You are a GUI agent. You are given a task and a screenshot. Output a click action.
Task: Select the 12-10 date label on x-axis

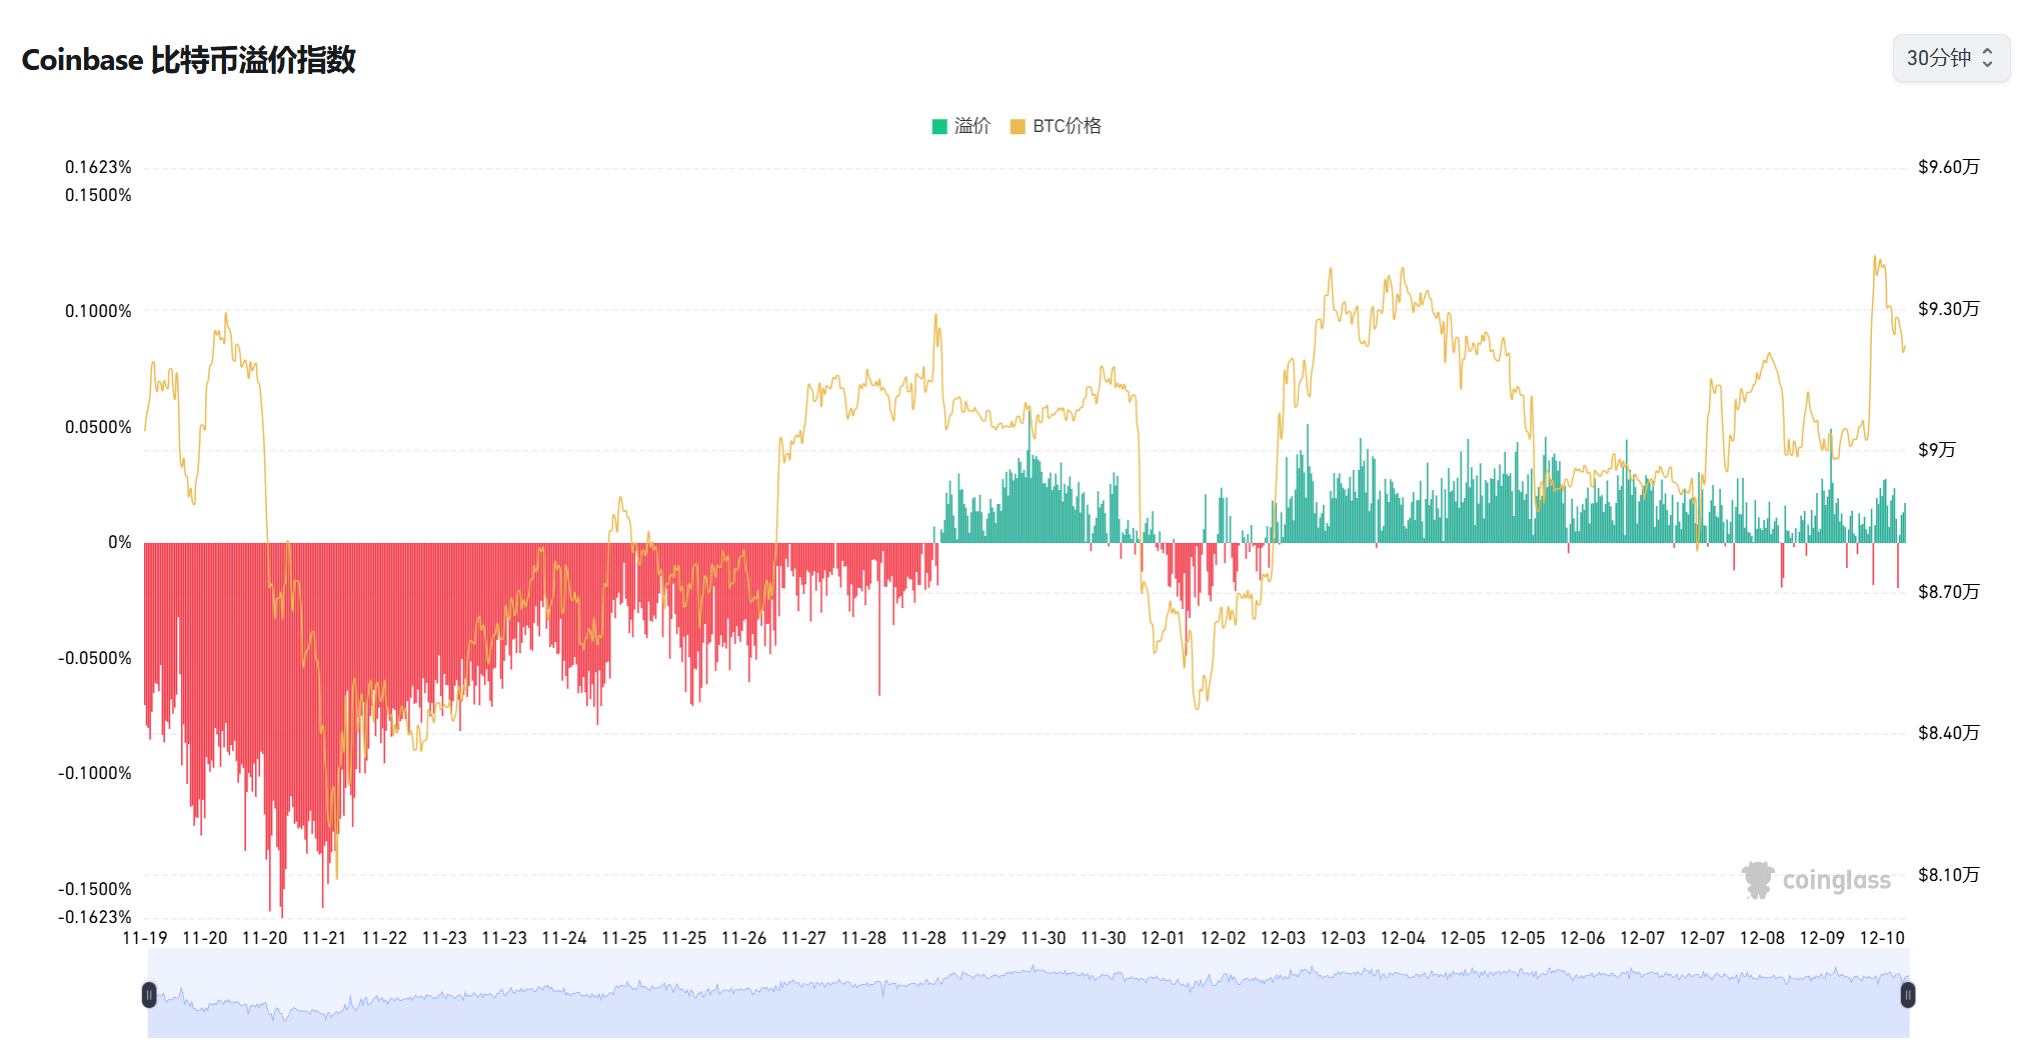click(x=1881, y=938)
